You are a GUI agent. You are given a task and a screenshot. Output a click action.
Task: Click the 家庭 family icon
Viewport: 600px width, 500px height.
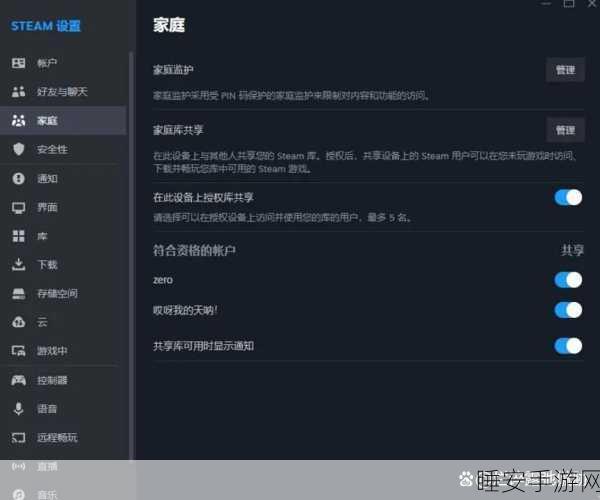(18, 121)
